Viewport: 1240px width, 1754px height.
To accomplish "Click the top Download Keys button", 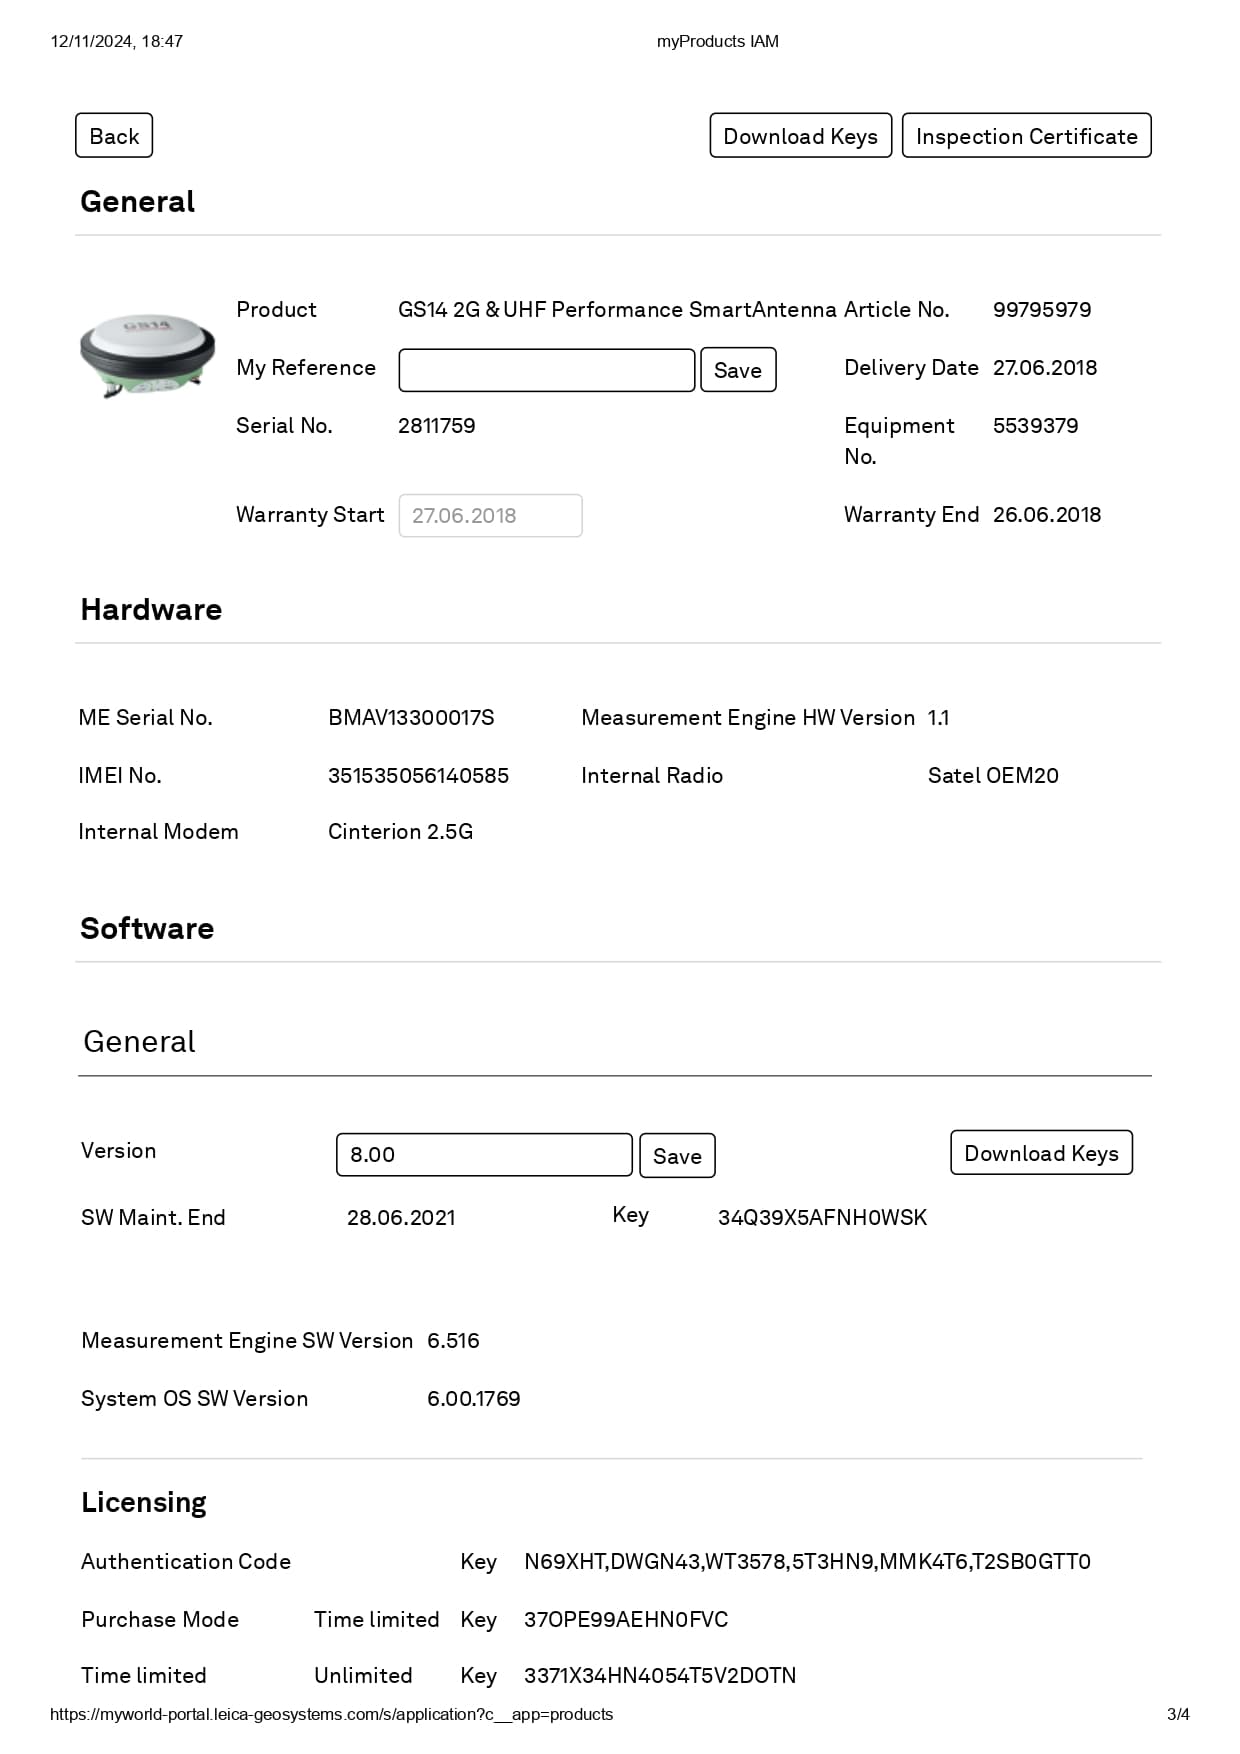I will pyautogui.click(x=800, y=136).
